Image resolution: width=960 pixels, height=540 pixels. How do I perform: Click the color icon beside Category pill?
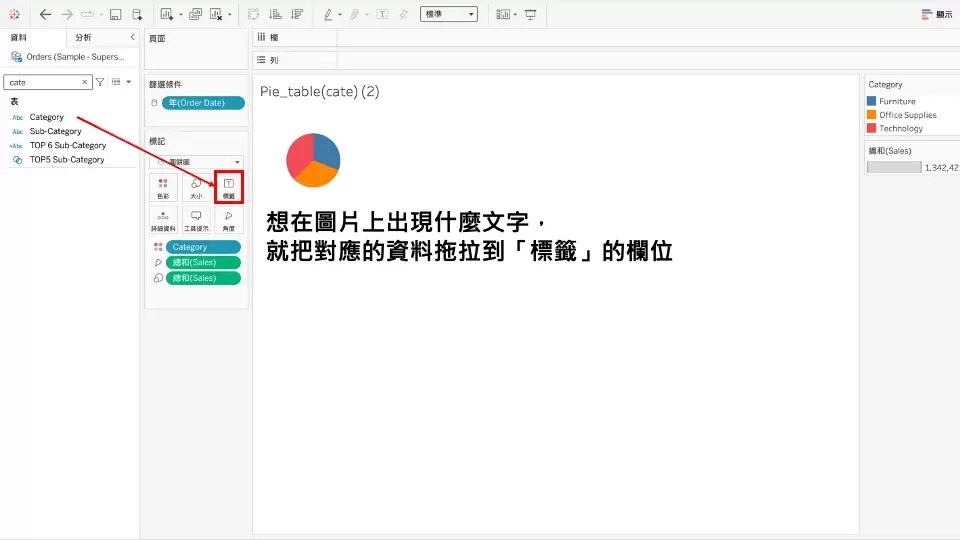pyautogui.click(x=158, y=247)
